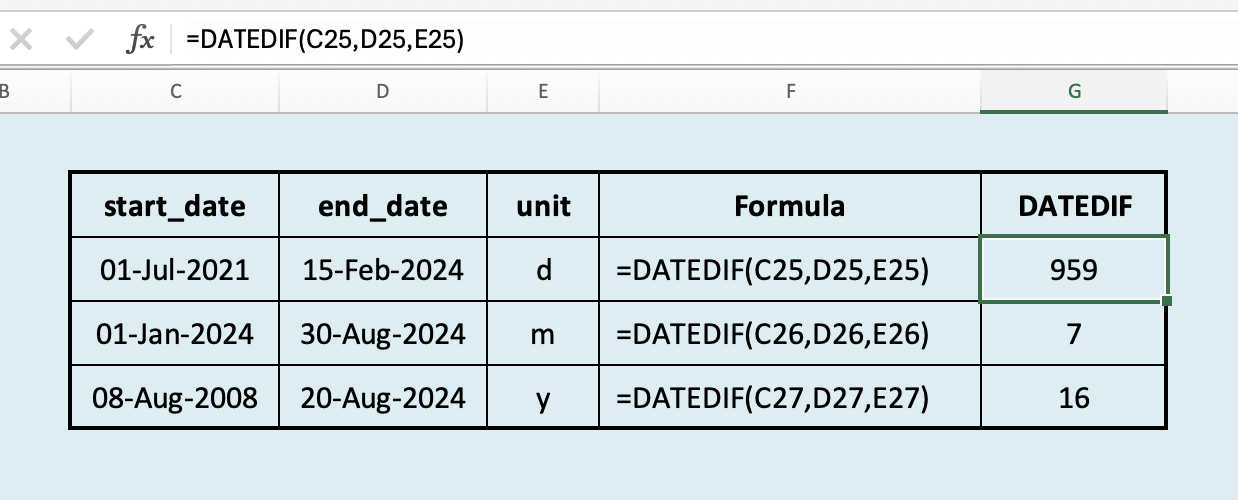Select cell with 30-Aug-2024
The image size is (1238, 500).
[383, 333]
